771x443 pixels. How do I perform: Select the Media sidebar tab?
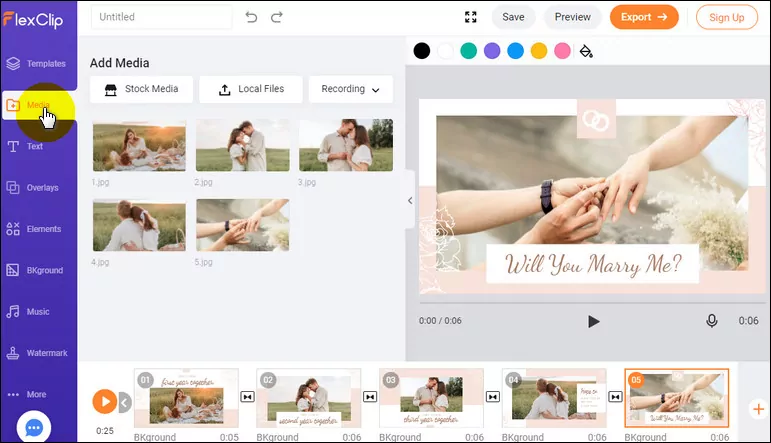(38, 105)
